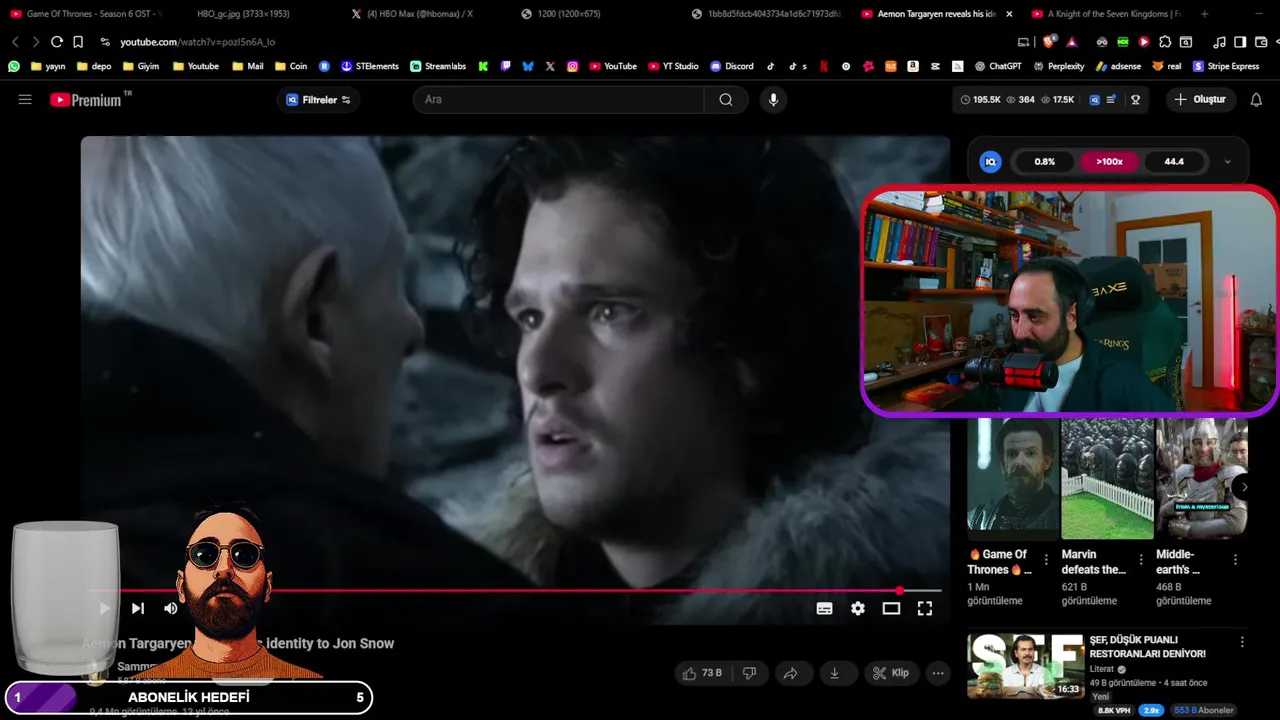The height and width of the screenshot is (720, 1280).
Task: Open the Giyim bookmarks folder
Action: pos(141,66)
